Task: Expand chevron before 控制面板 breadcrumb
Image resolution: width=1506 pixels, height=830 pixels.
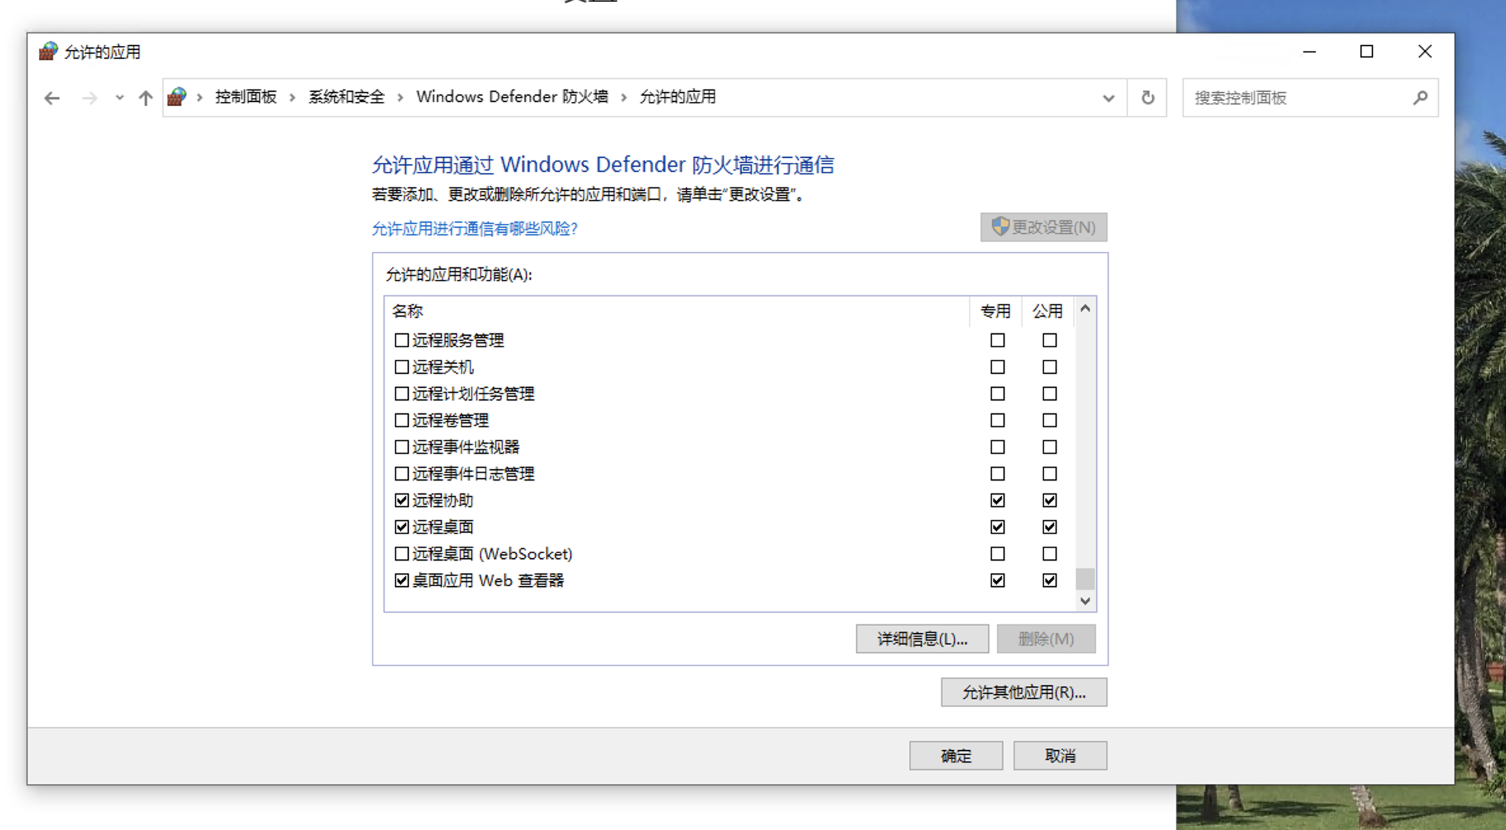Action: 200,97
